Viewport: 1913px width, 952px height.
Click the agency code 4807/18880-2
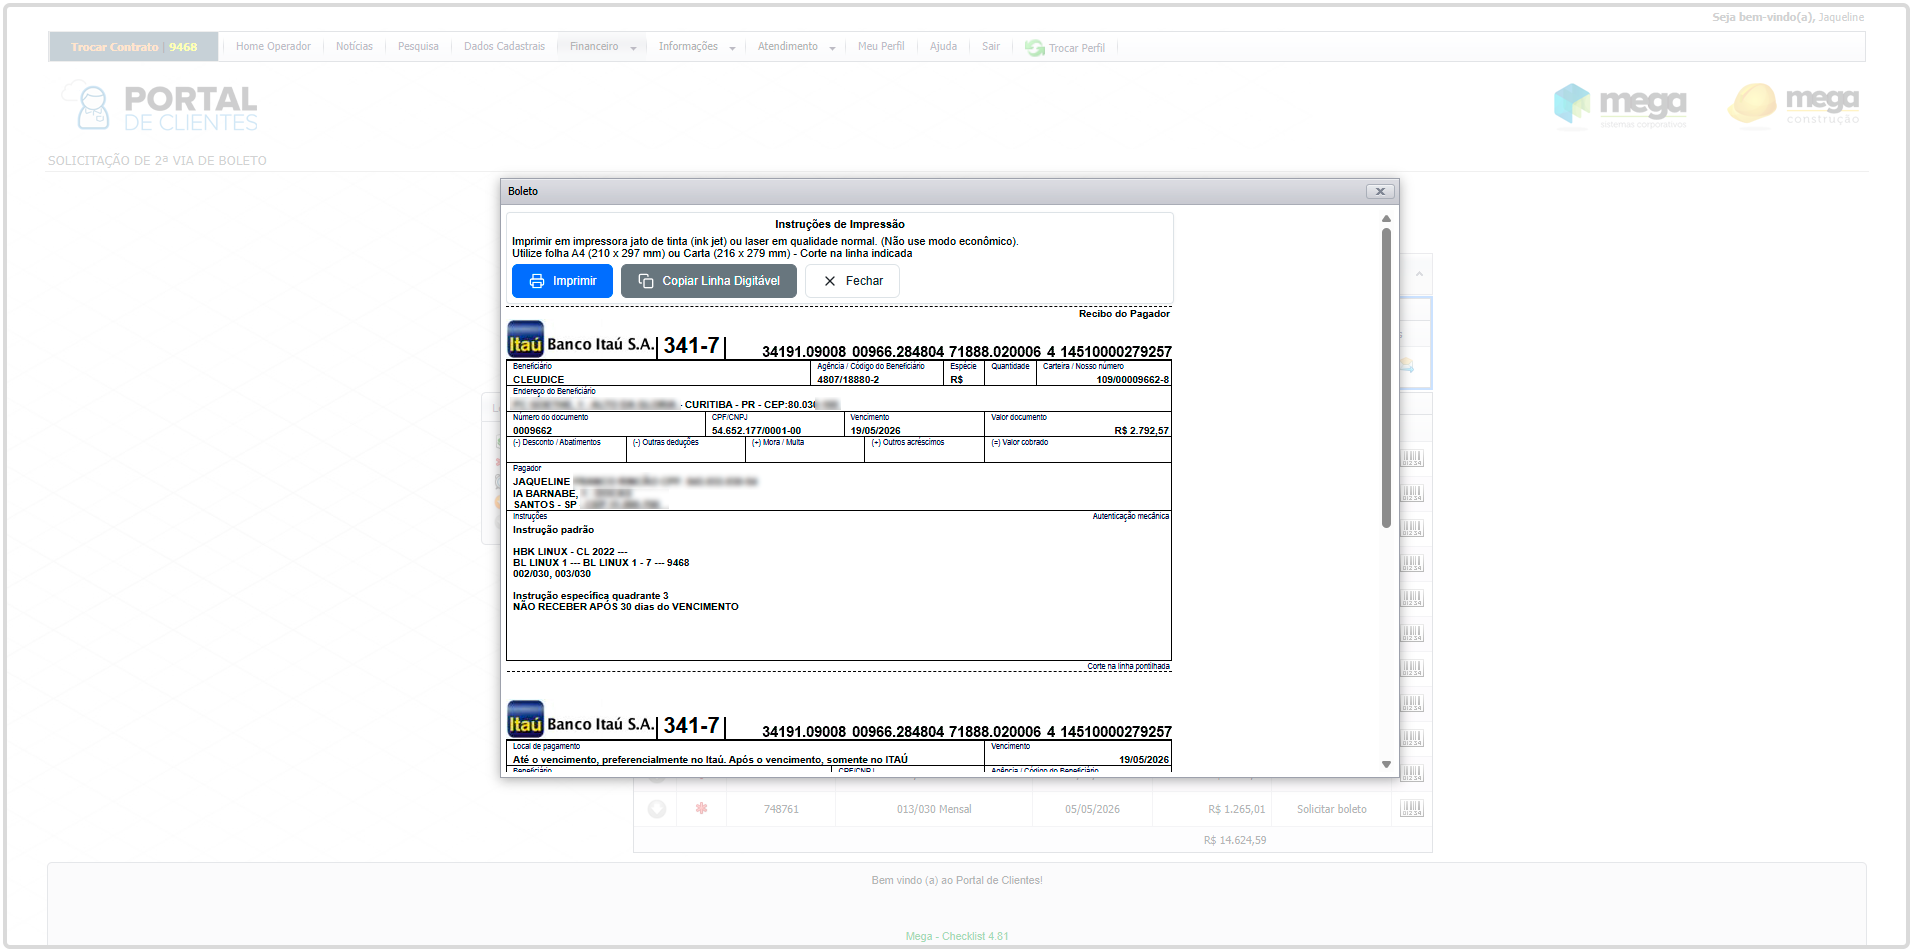[x=848, y=380]
